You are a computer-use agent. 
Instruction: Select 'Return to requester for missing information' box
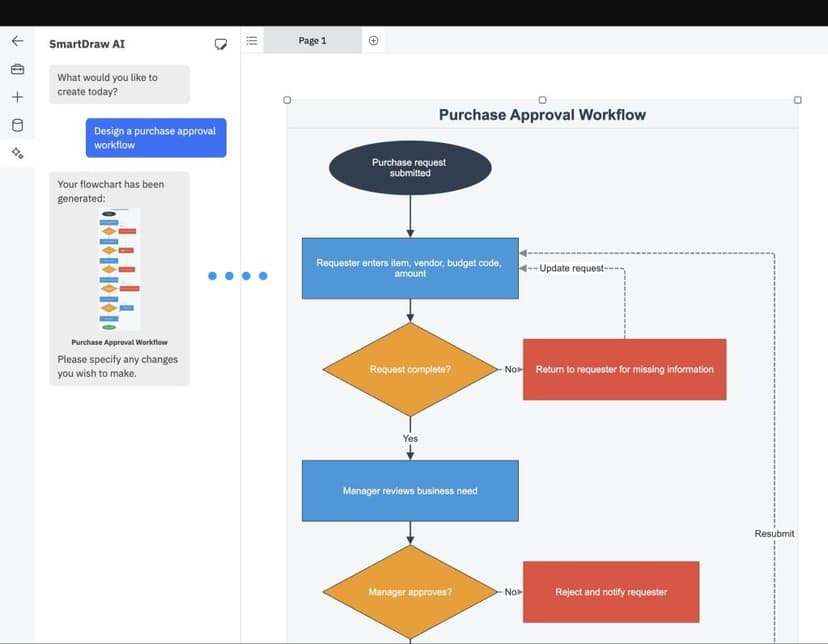coord(625,370)
